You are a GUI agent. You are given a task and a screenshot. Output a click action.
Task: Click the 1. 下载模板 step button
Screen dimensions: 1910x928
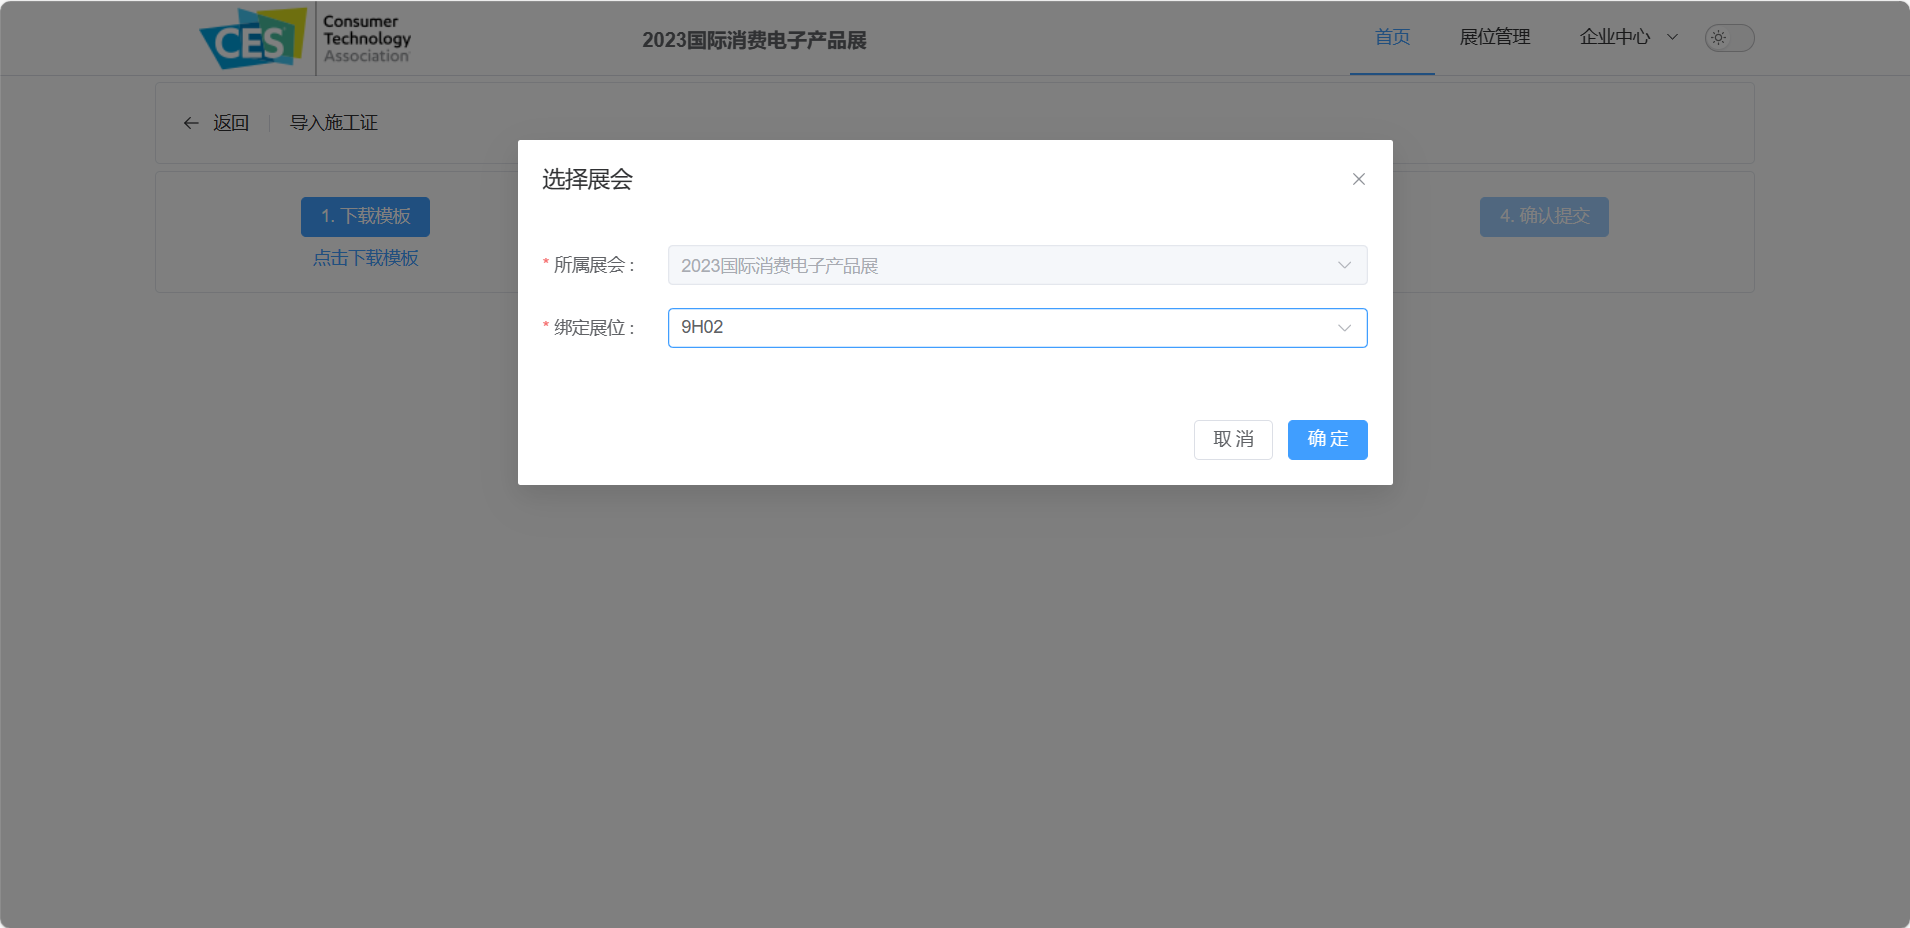(x=365, y=217)
